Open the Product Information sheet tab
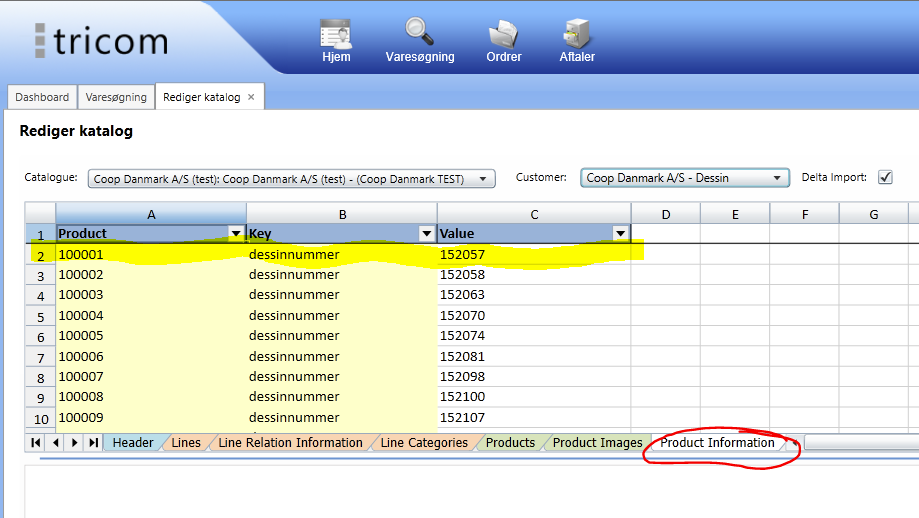Viewport: 919px width, 518px height. pos(717,442)
